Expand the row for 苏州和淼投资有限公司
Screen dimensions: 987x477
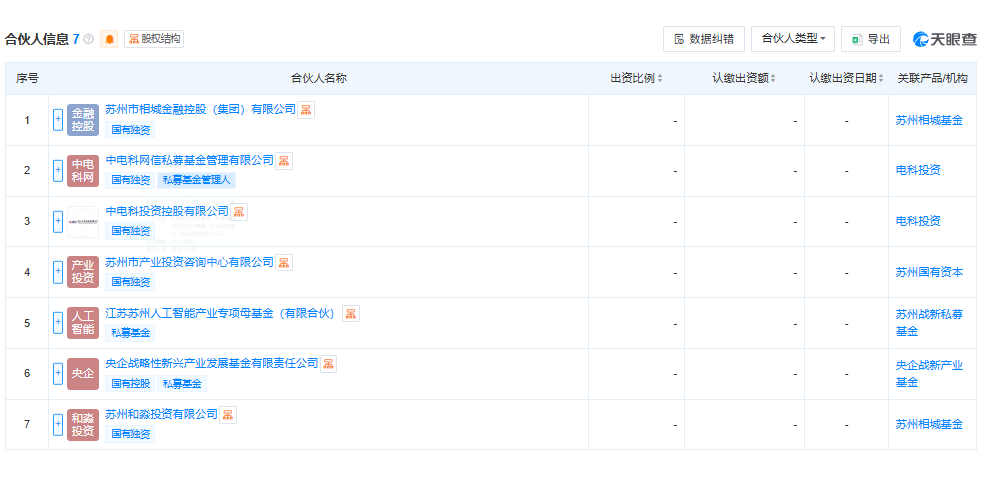click(58, 425)
